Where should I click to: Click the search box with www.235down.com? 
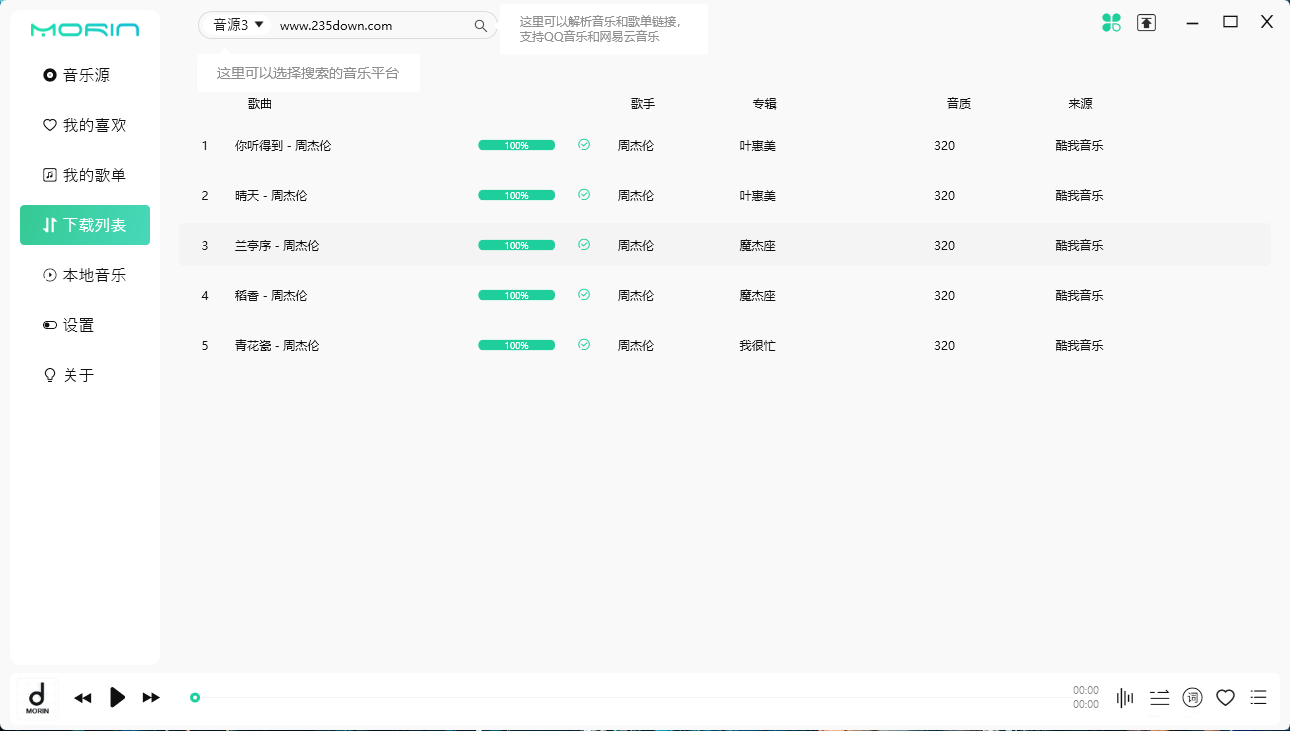click(x=372, y=26)
